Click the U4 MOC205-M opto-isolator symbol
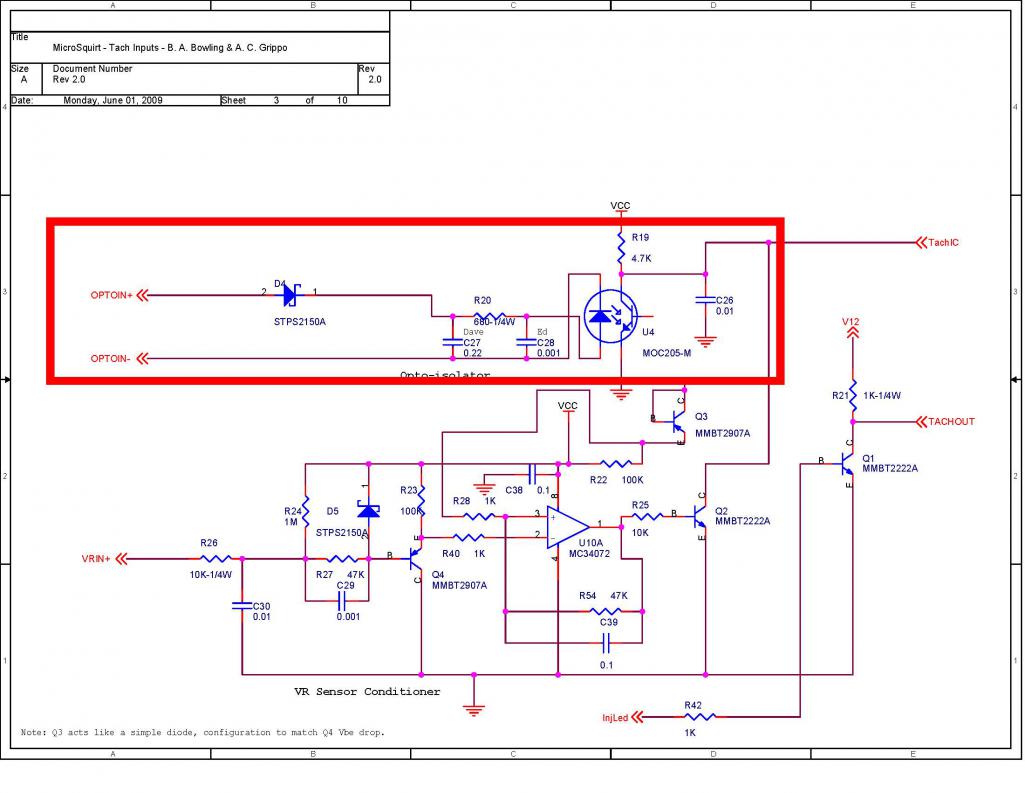This screenshot has height=793, width=1025. [610, 316]
